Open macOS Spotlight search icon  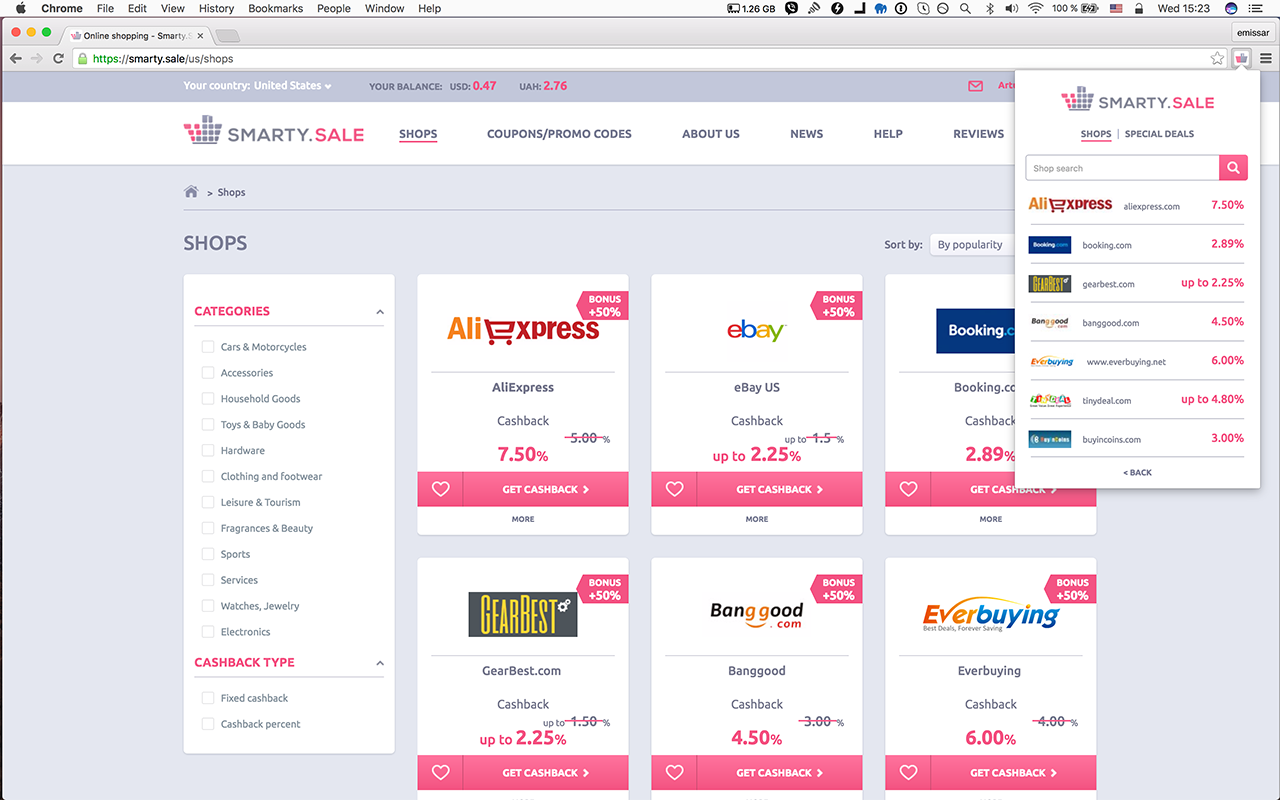[965, 8]
